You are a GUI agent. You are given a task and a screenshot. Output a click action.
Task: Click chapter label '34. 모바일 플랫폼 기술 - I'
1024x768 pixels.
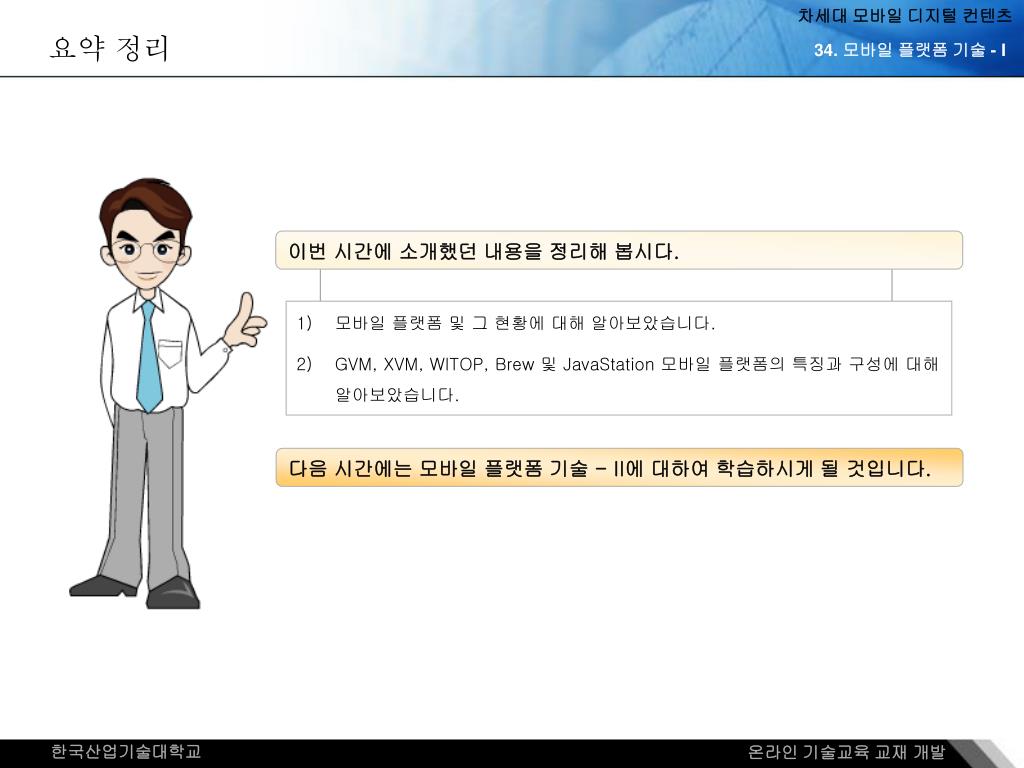[x=910, y=50]
